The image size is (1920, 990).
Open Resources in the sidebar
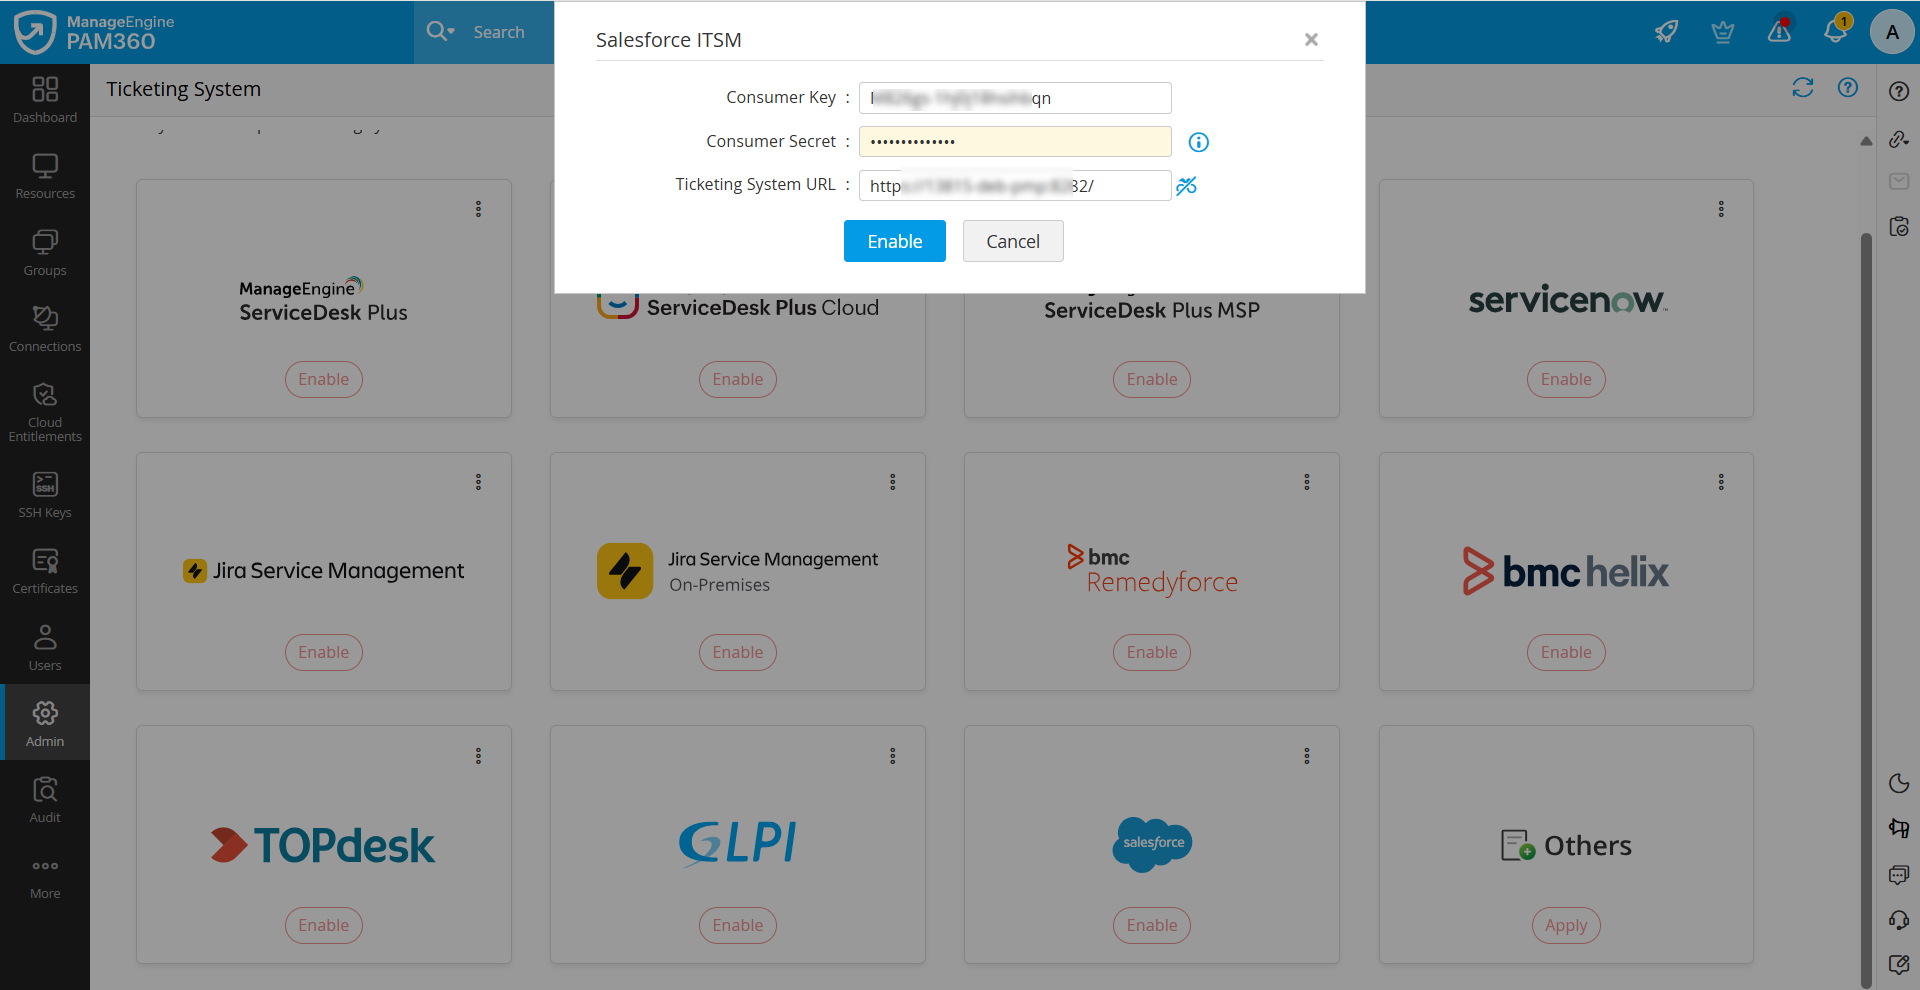45,177
